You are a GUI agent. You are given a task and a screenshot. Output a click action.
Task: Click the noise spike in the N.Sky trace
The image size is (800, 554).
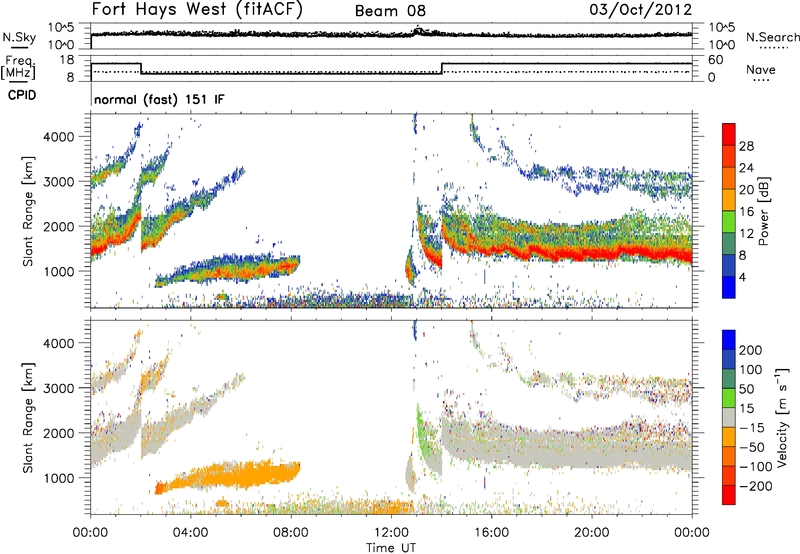click(419, 30)
